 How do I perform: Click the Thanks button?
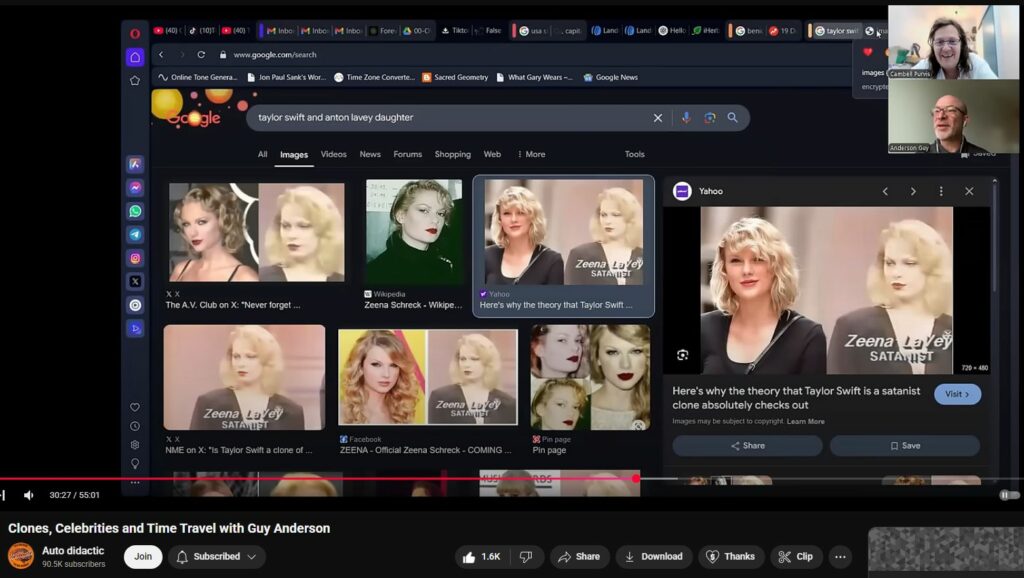point(731,556)
